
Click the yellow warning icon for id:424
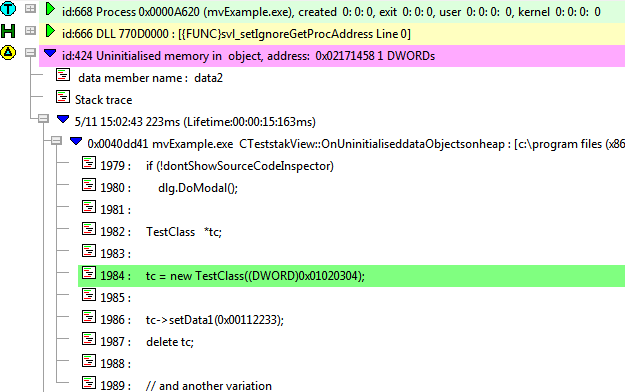point(8,52)
